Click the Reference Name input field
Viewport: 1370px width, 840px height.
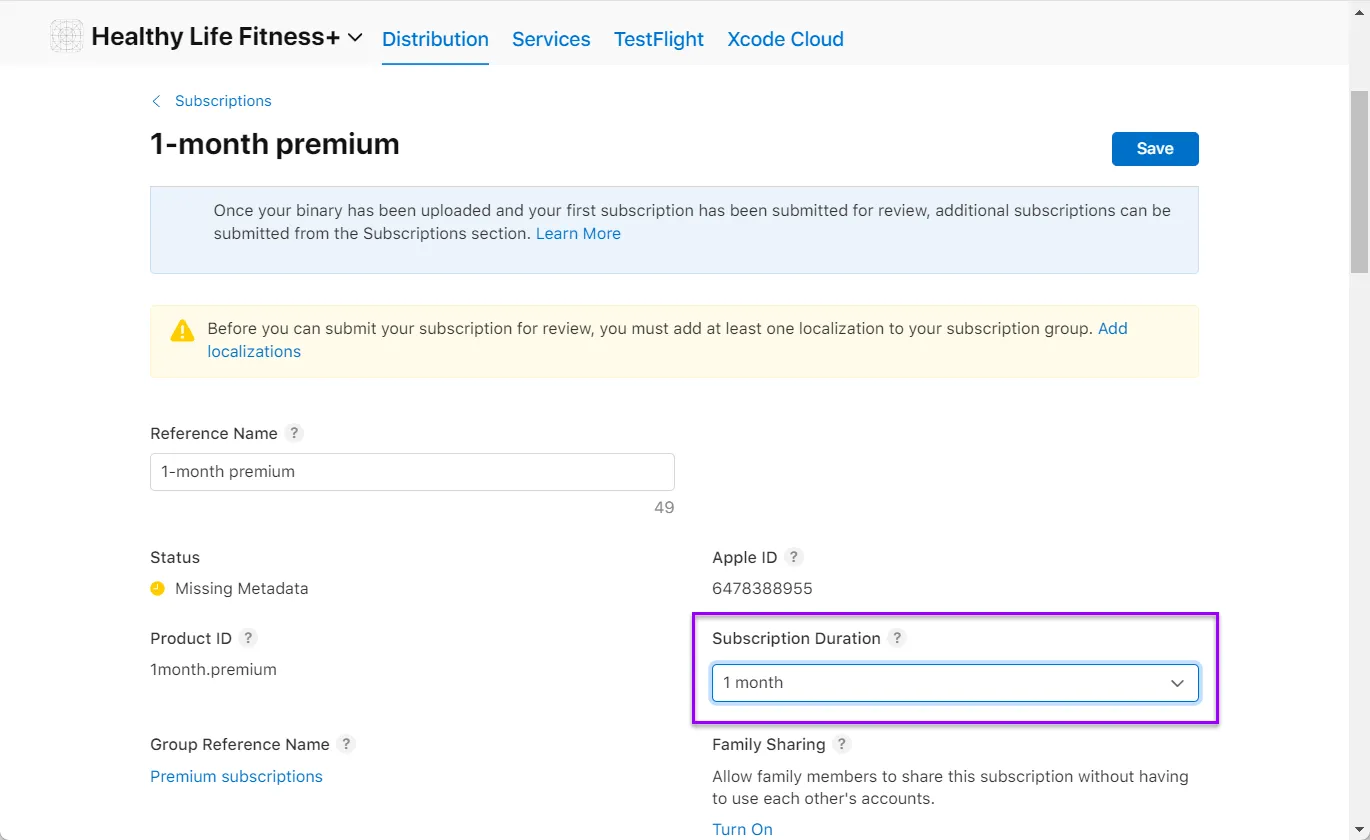point(412,471)
